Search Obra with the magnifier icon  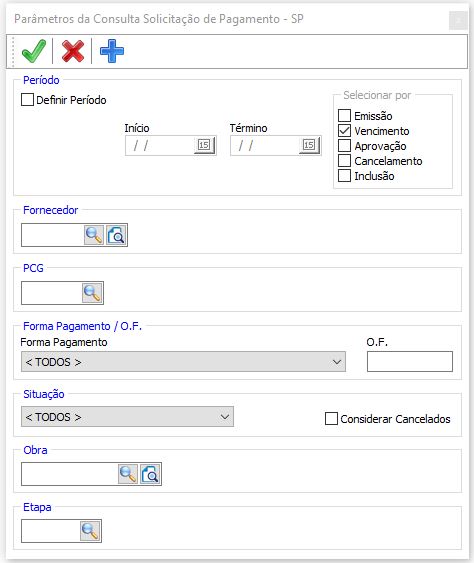coord(127,474)
